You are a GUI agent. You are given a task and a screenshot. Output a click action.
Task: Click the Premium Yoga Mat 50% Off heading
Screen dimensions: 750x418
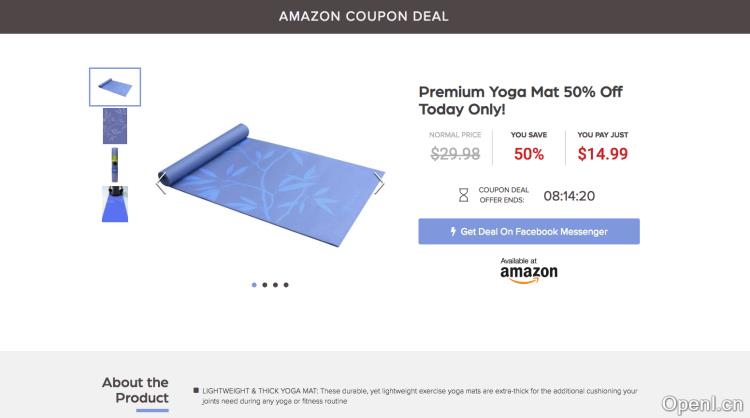point(520,100)
